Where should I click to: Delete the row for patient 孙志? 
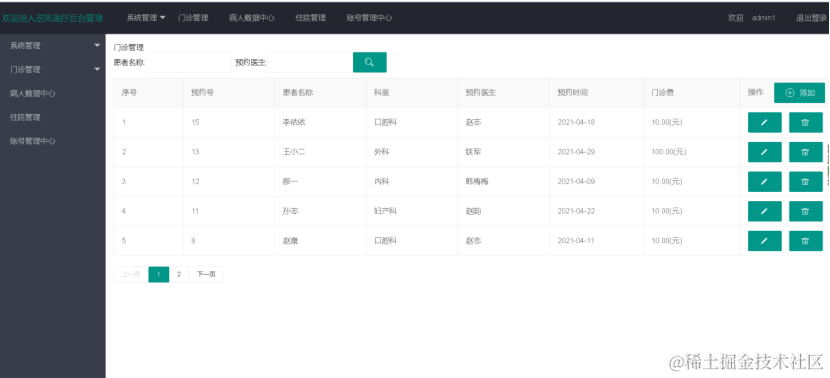pos(806,211)
